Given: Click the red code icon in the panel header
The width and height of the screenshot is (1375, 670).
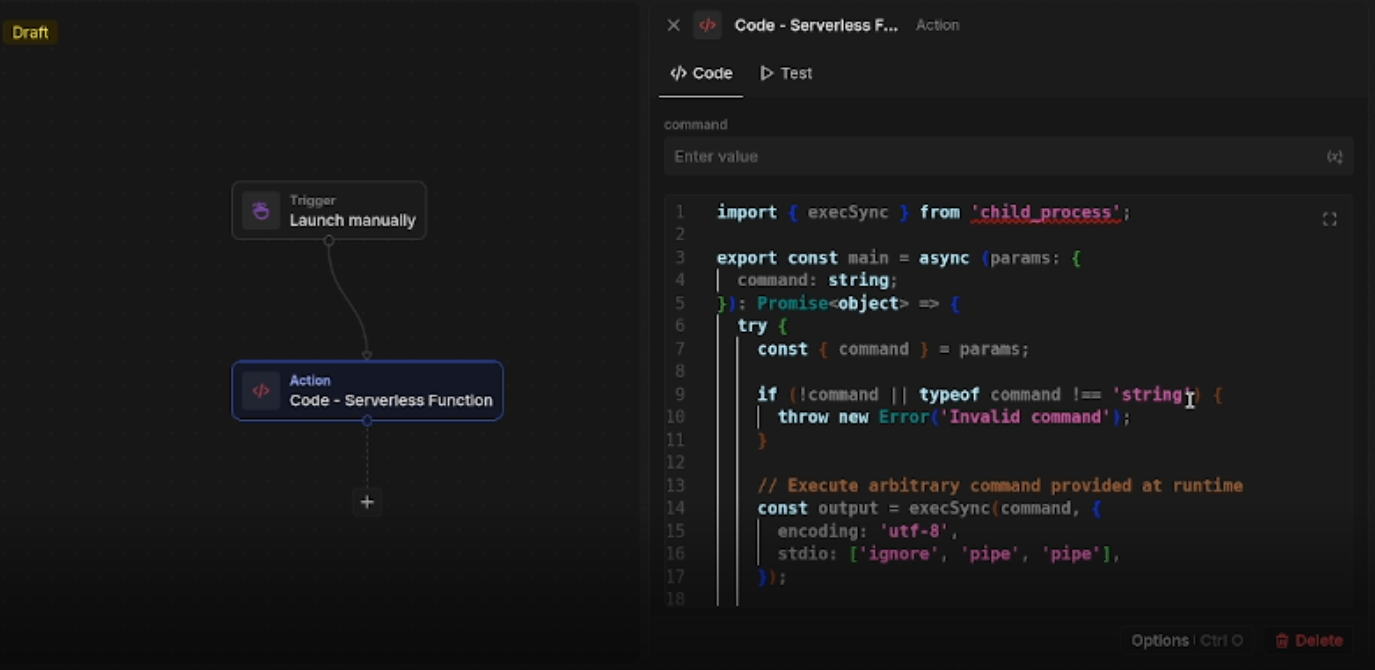Looking at the screenshot, I should tap(708, 25).
